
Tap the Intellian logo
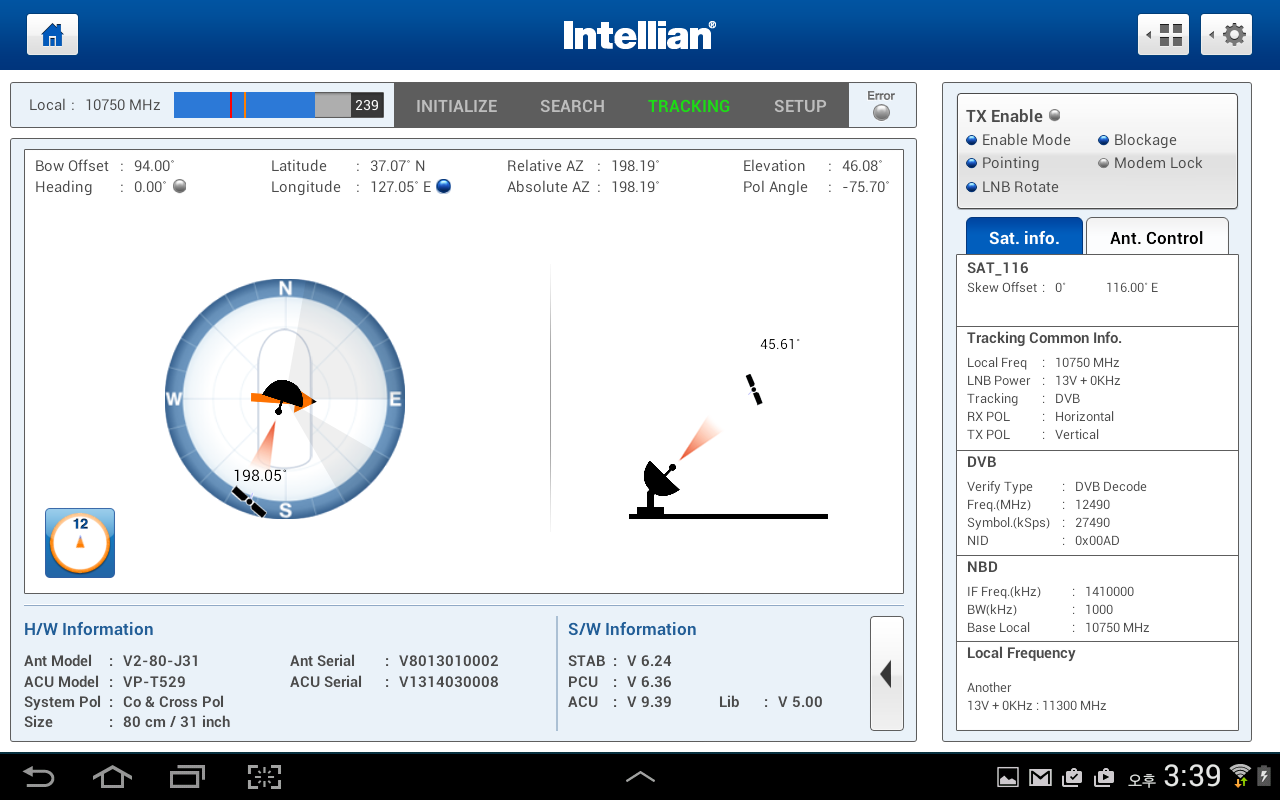pos(639,36)
